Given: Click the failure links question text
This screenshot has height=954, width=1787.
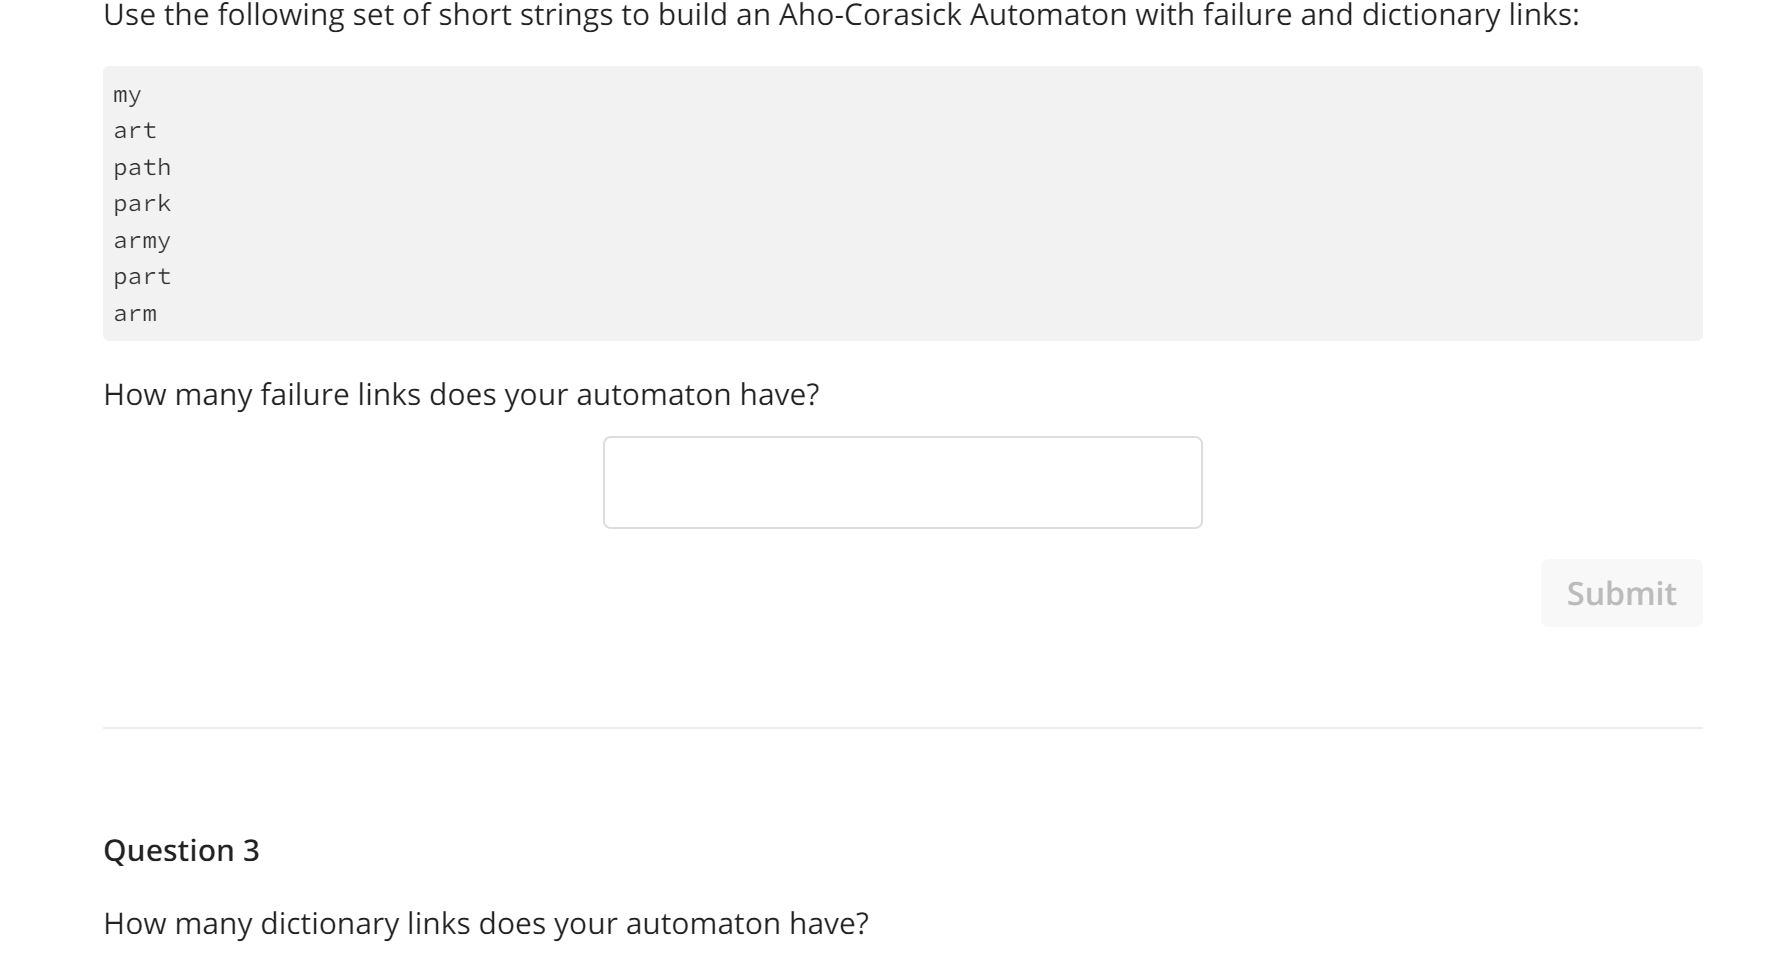Looking at the screenshot, I should click(461, 393).
